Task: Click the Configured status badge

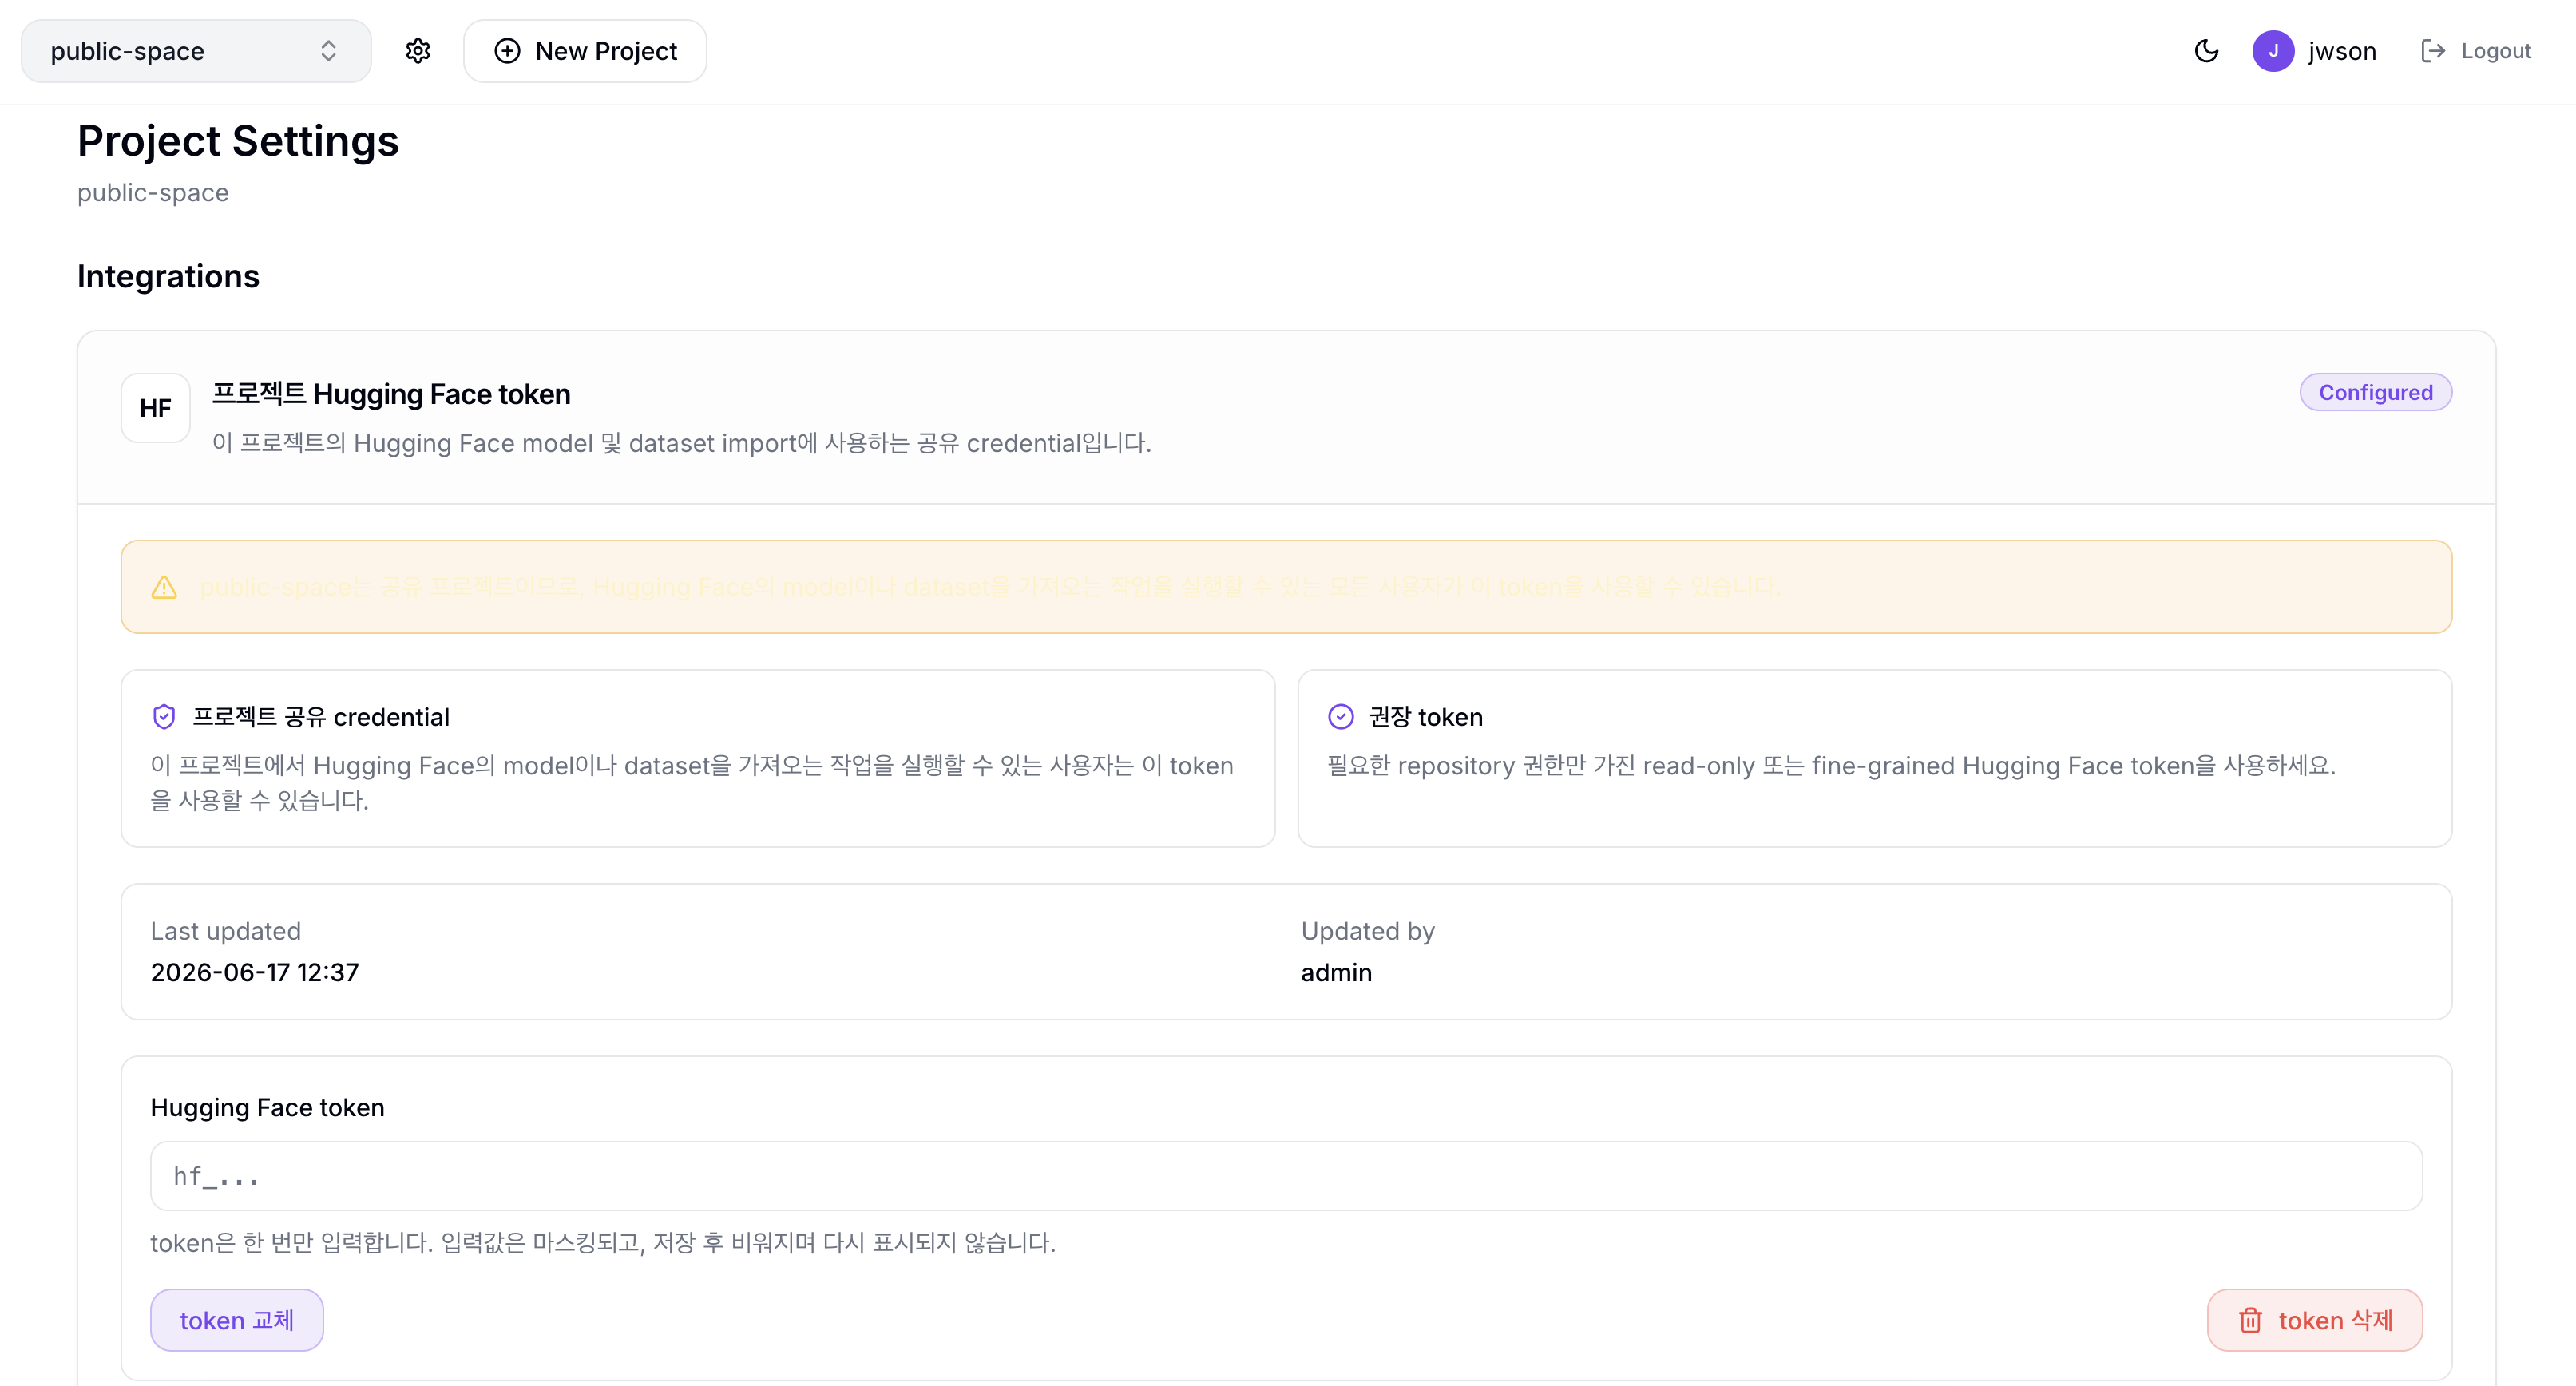Action: (x=2375, y=392)
